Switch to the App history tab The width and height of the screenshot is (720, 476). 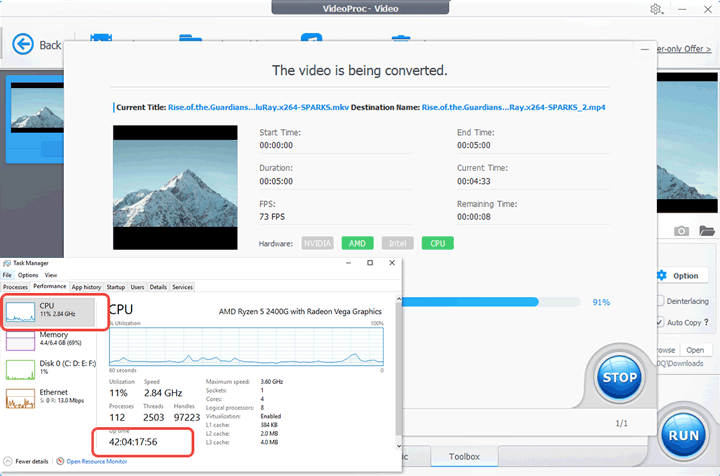(x=86, y=287)
